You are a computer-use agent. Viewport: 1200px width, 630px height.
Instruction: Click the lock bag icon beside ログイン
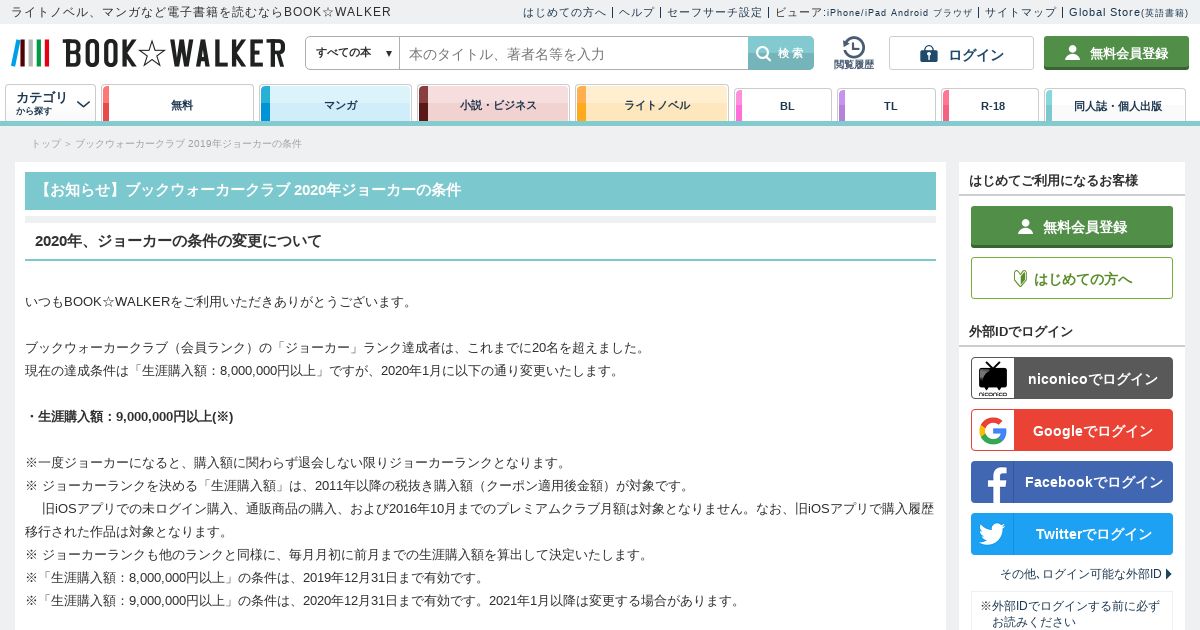click(929, 53)
